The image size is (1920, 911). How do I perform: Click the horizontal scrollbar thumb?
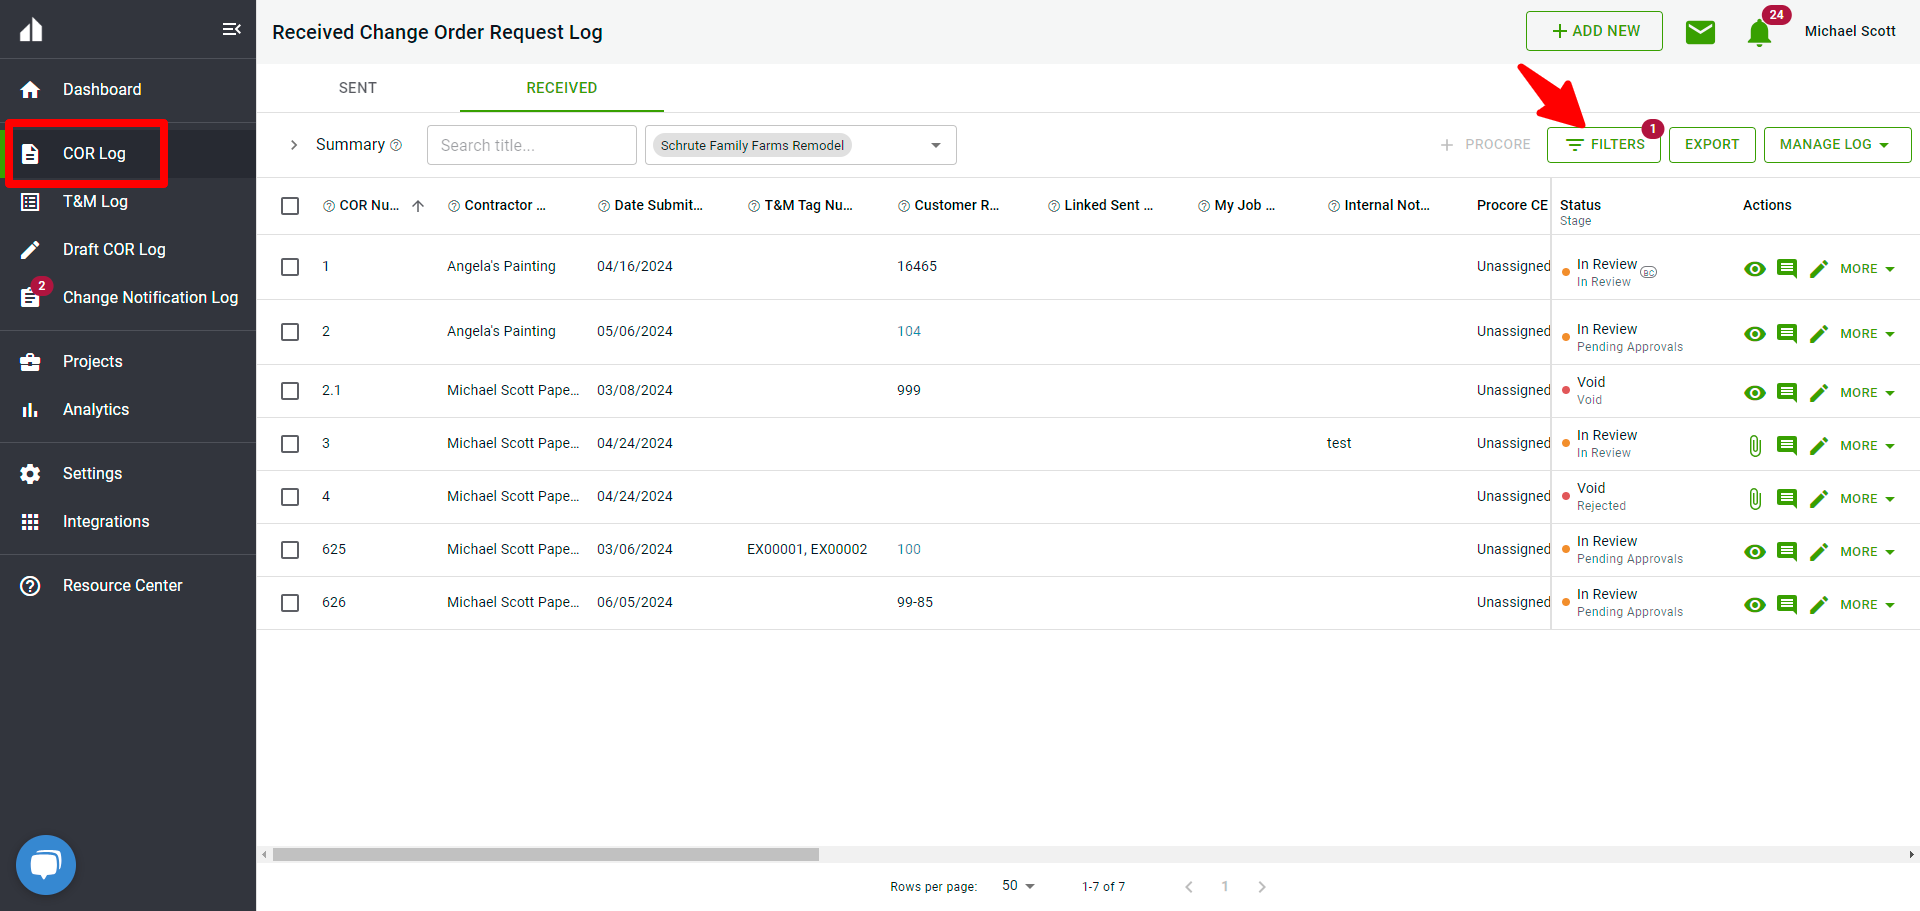[x=545, y=855]
